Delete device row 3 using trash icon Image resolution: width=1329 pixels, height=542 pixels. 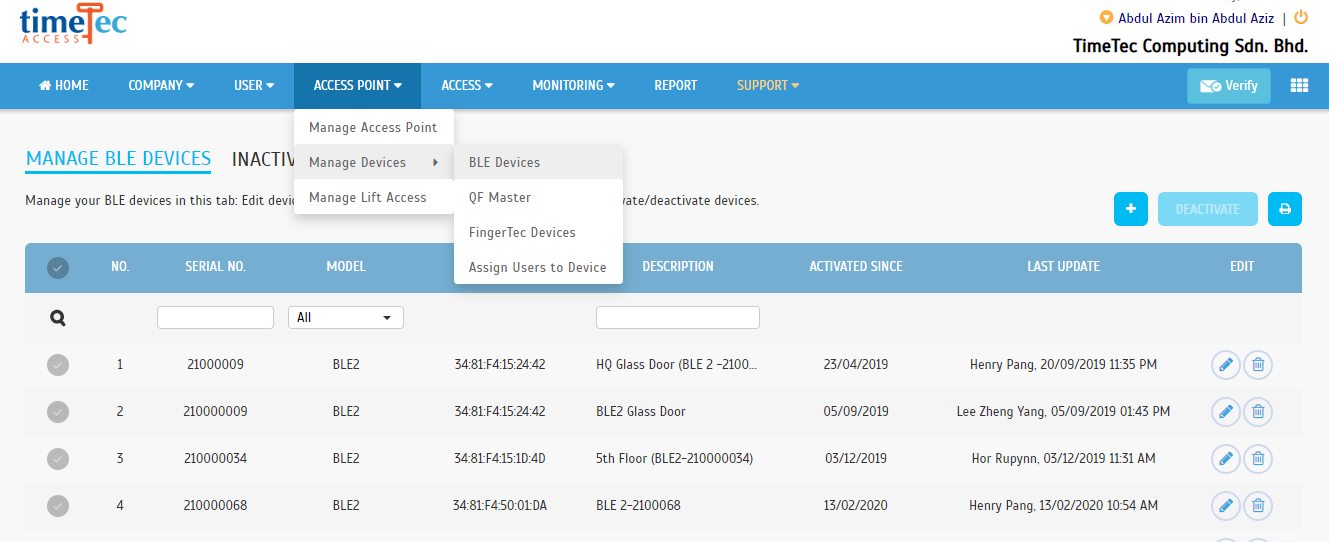[1258, 458]
